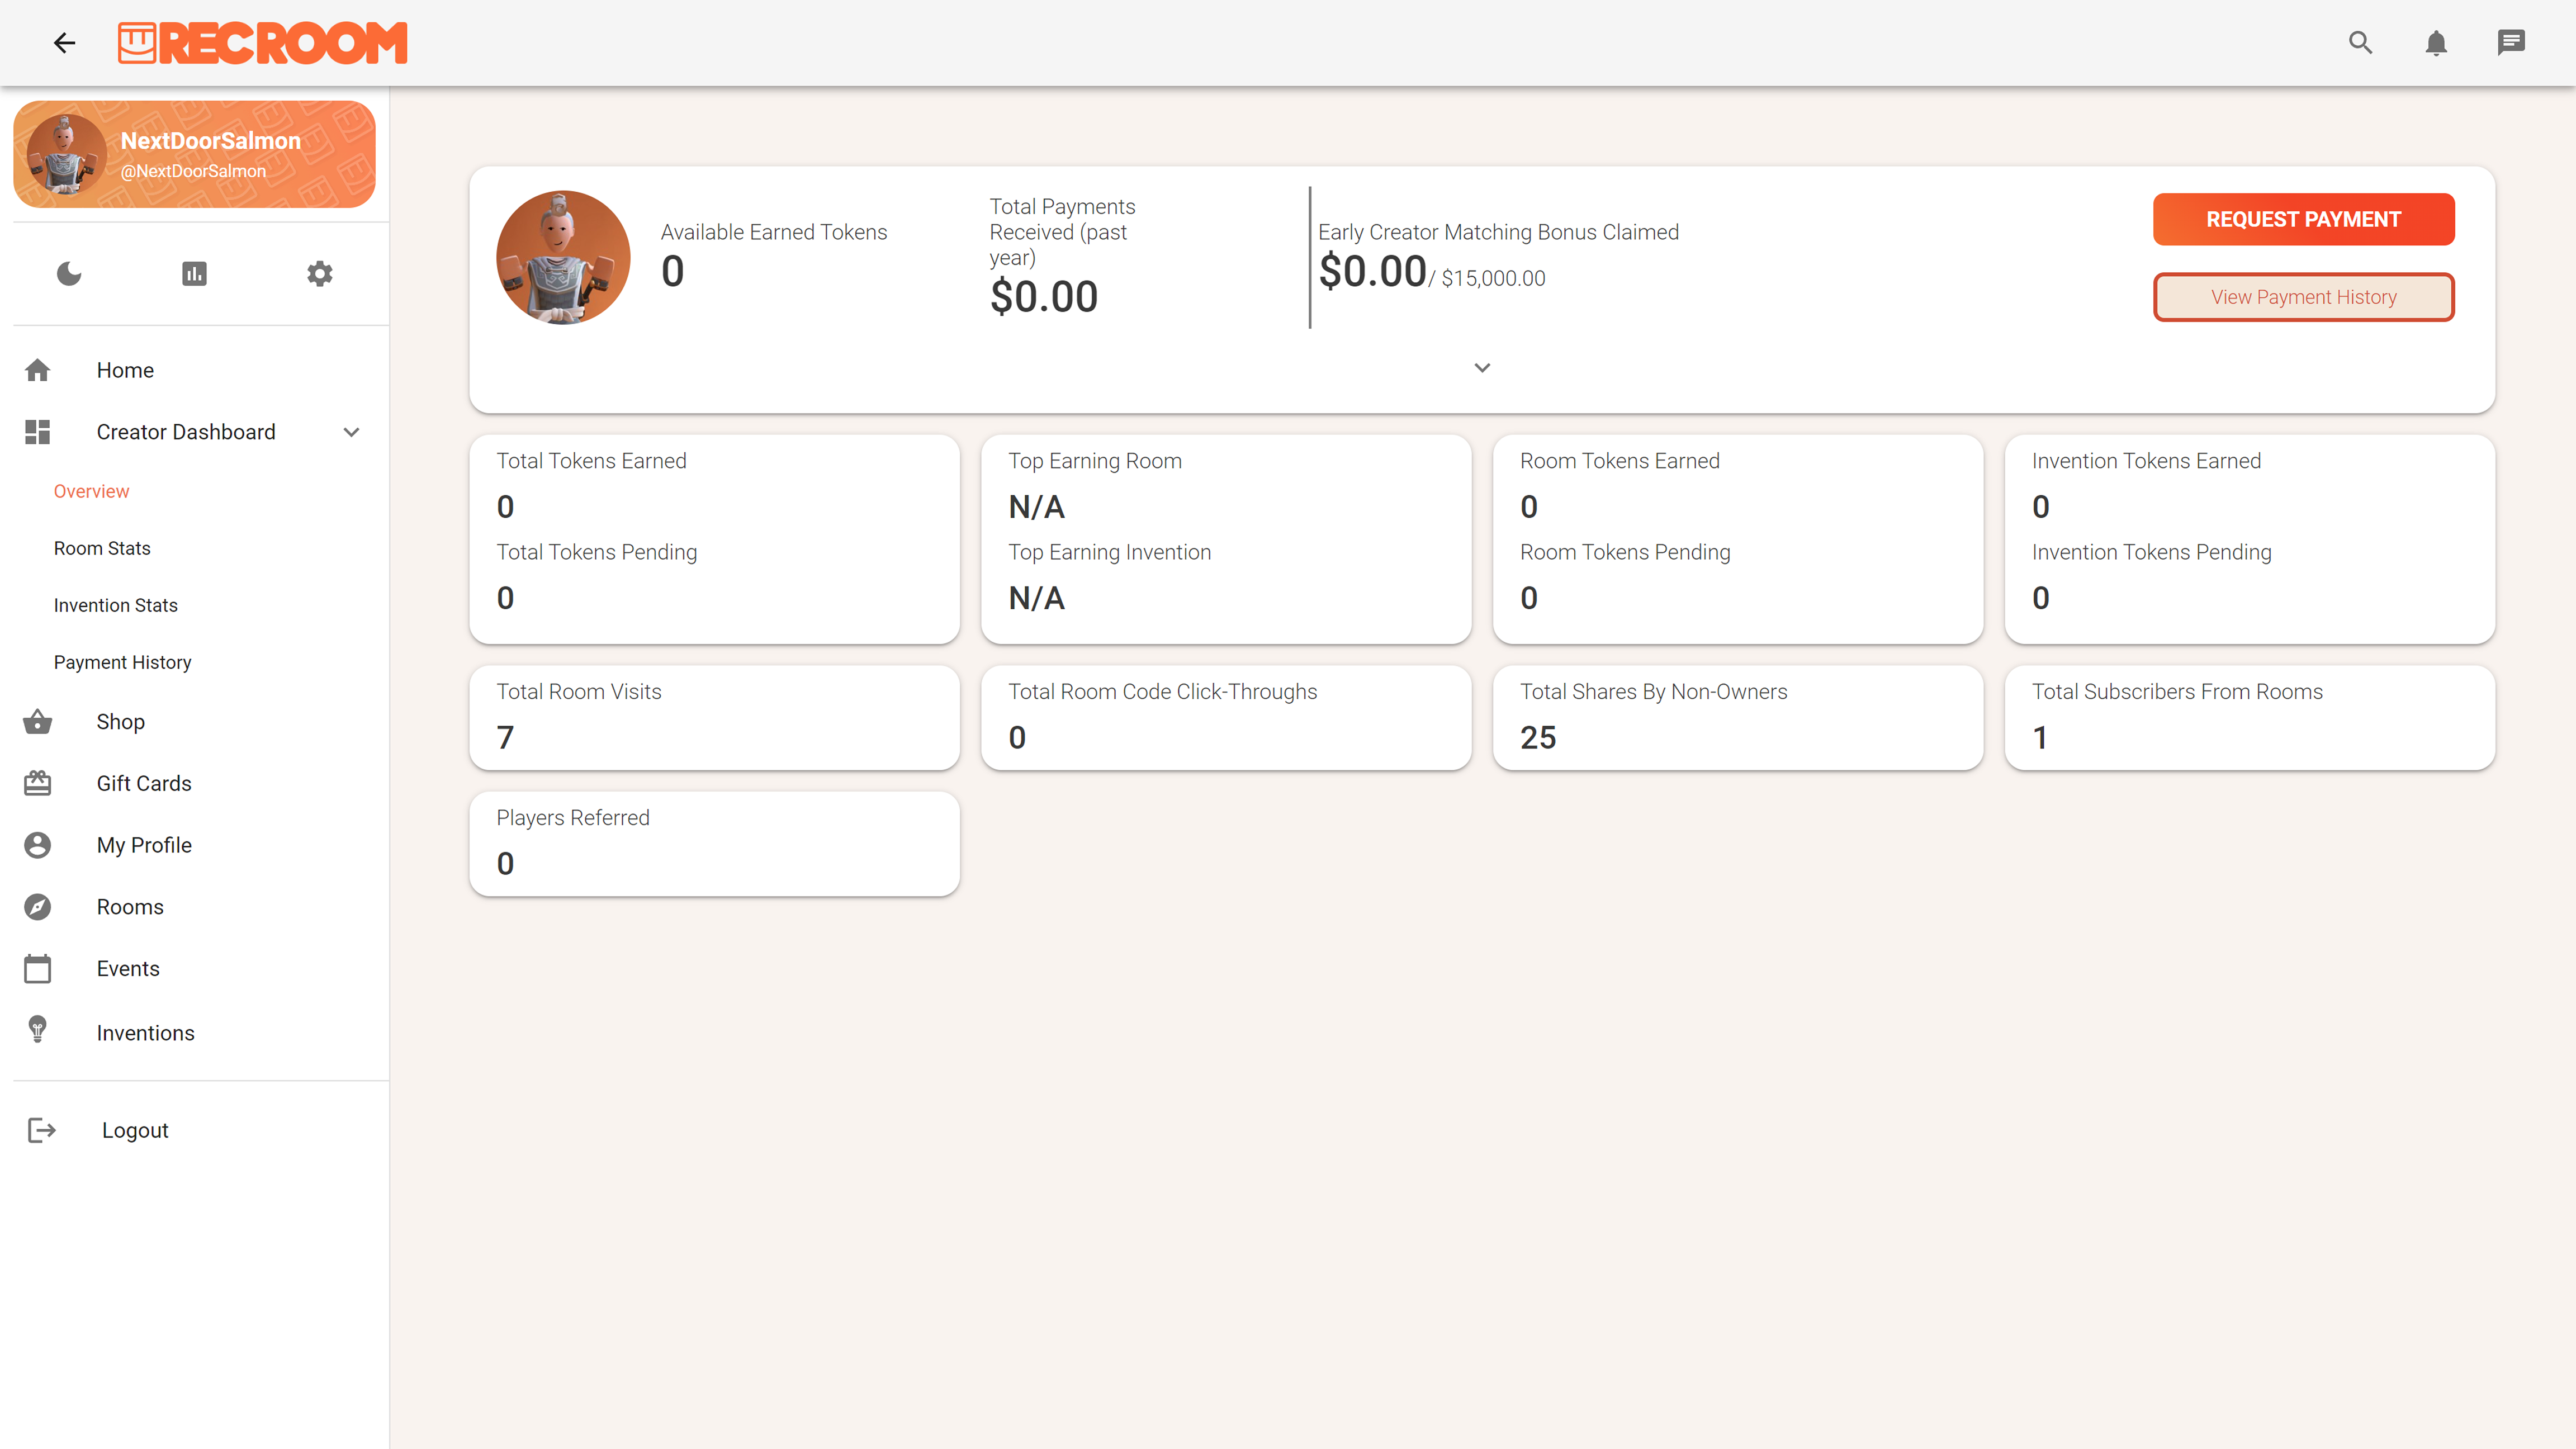Select Creator Dashboard menu item
The image size is (2576, 1449).
tap(186, 432)
